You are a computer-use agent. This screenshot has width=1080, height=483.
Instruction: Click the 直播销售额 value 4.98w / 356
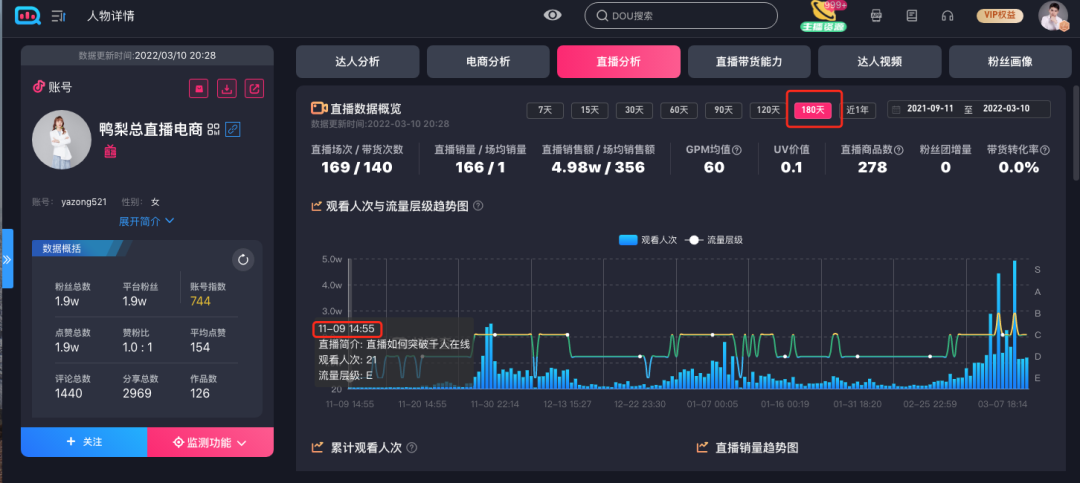[598, 167]
